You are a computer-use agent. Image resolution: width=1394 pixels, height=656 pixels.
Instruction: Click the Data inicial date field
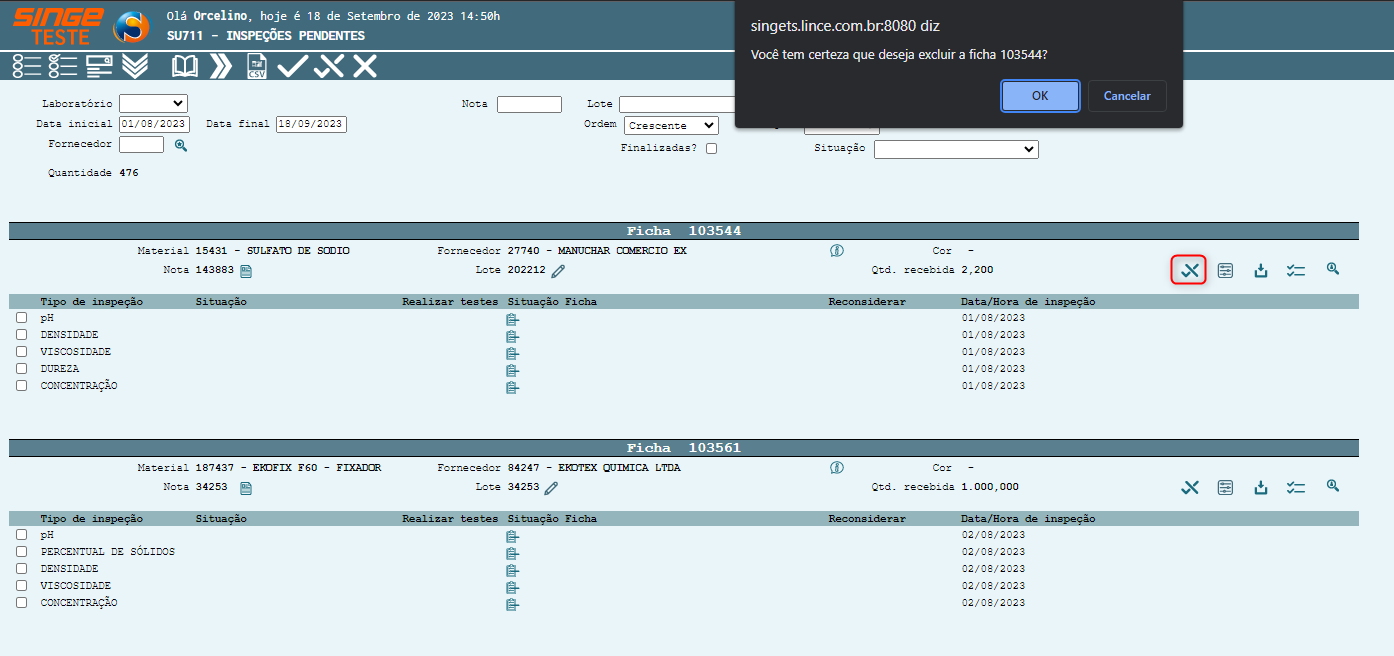tap(154, 125)
